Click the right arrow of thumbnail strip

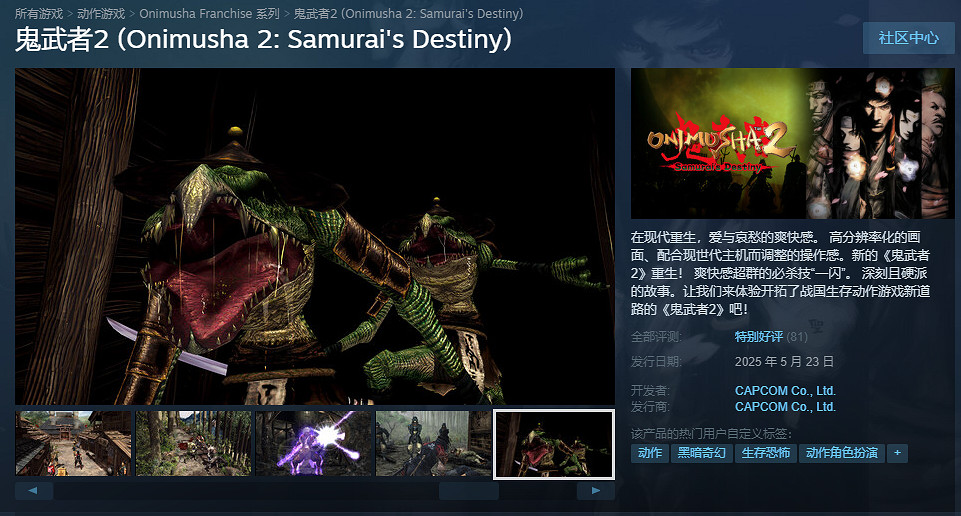[x=596, y=490]
